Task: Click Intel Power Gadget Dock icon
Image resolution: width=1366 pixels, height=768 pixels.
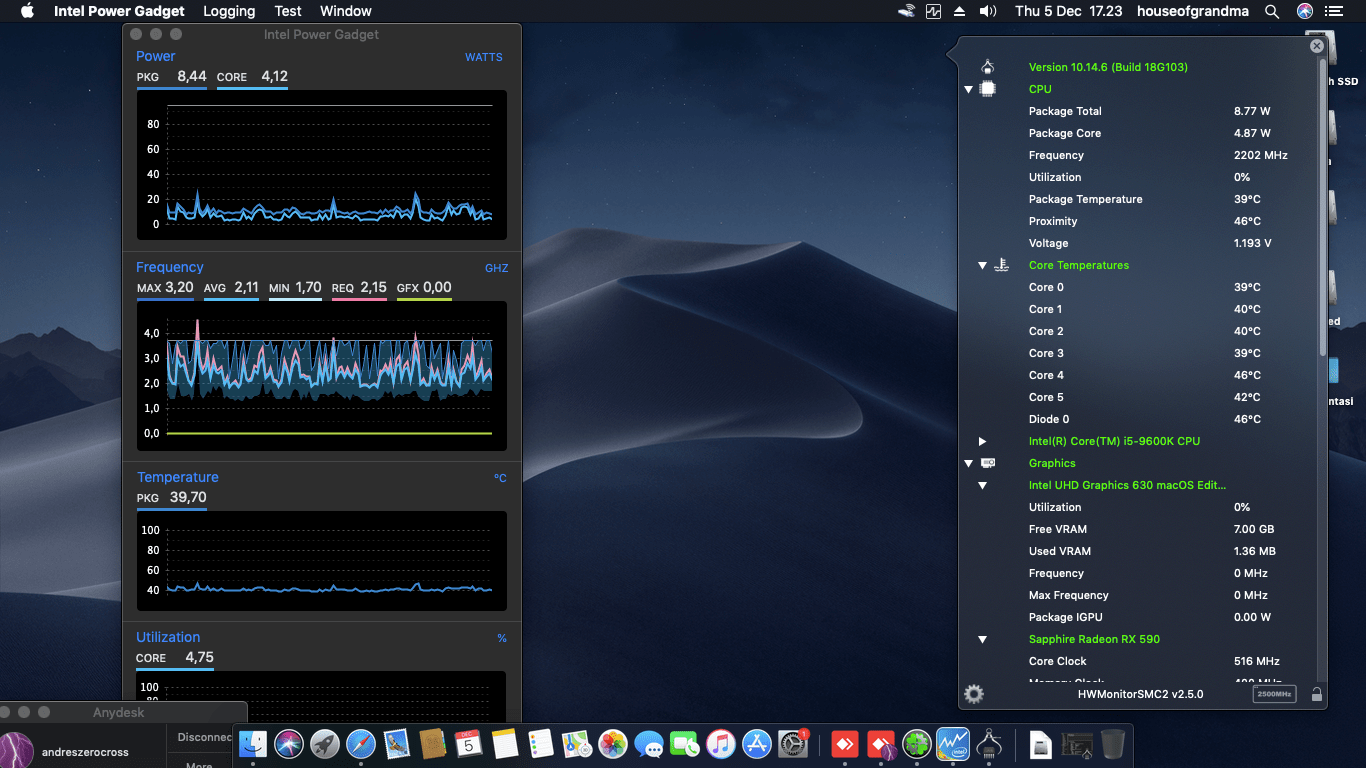Action: (x=953, y=744)
